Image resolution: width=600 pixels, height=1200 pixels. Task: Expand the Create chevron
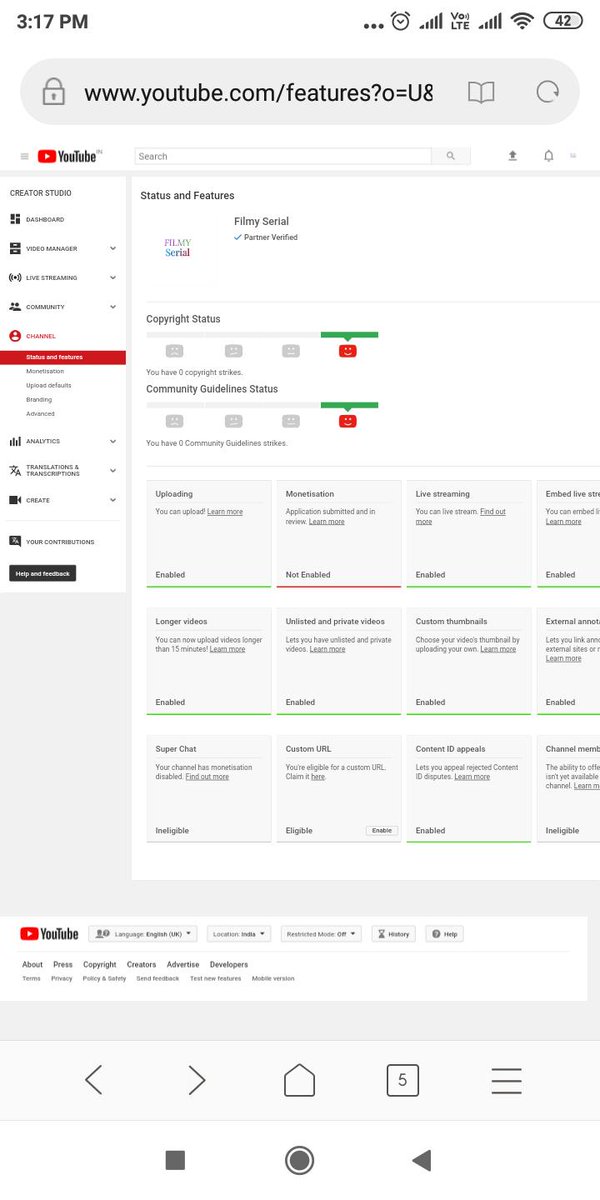(113, 500)
